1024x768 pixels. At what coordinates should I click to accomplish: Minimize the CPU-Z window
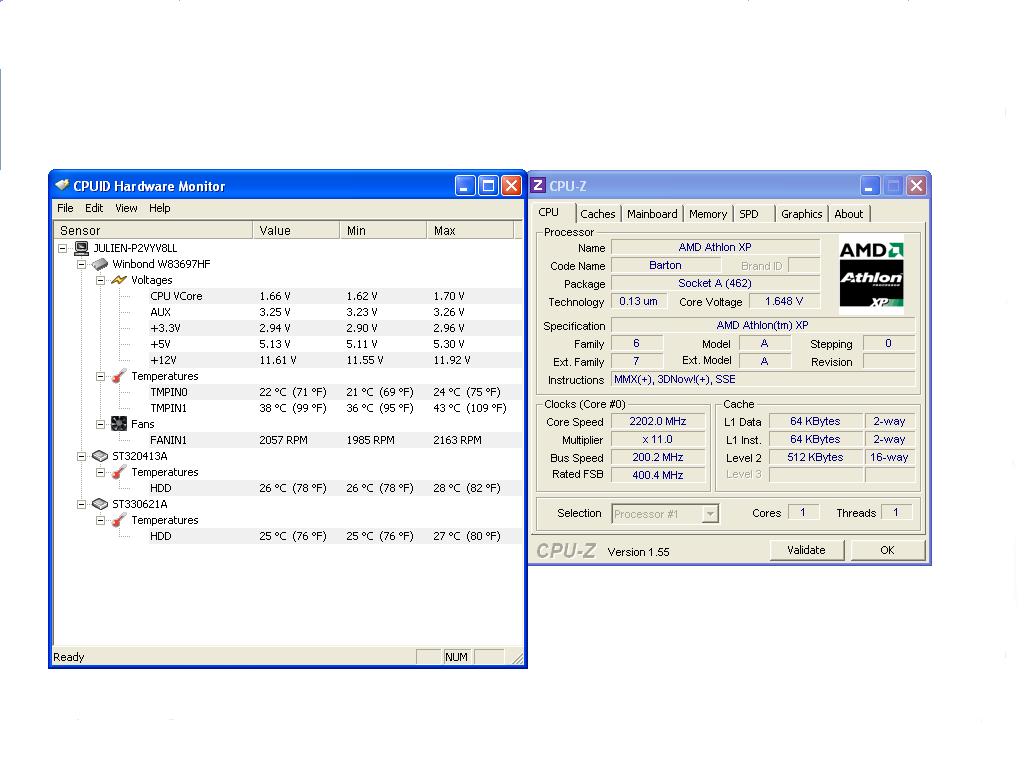[869, 186]
